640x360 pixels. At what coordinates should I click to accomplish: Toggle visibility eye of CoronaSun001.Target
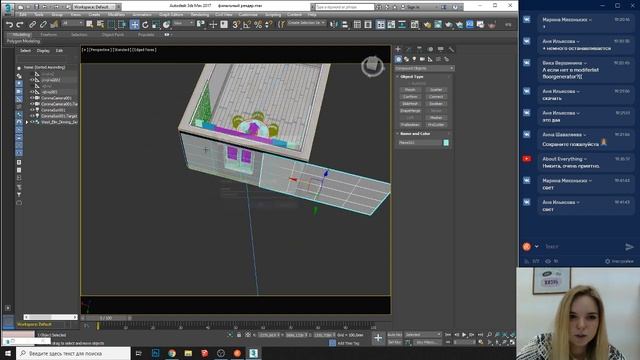[x=32, y=116]
